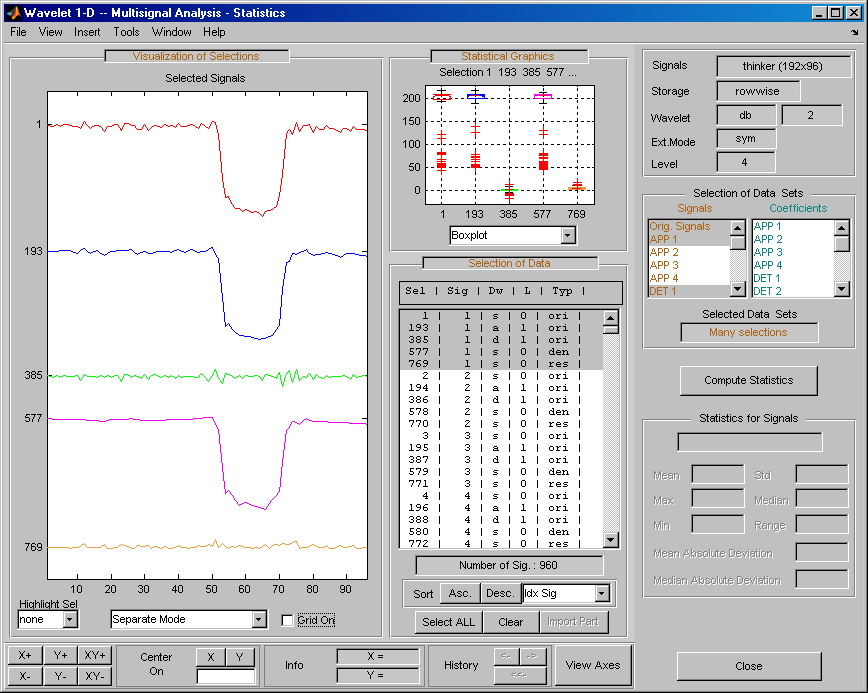The image size is (868, 693).
Task: Click the Select ALL button
Action: (x=449, y=622)
